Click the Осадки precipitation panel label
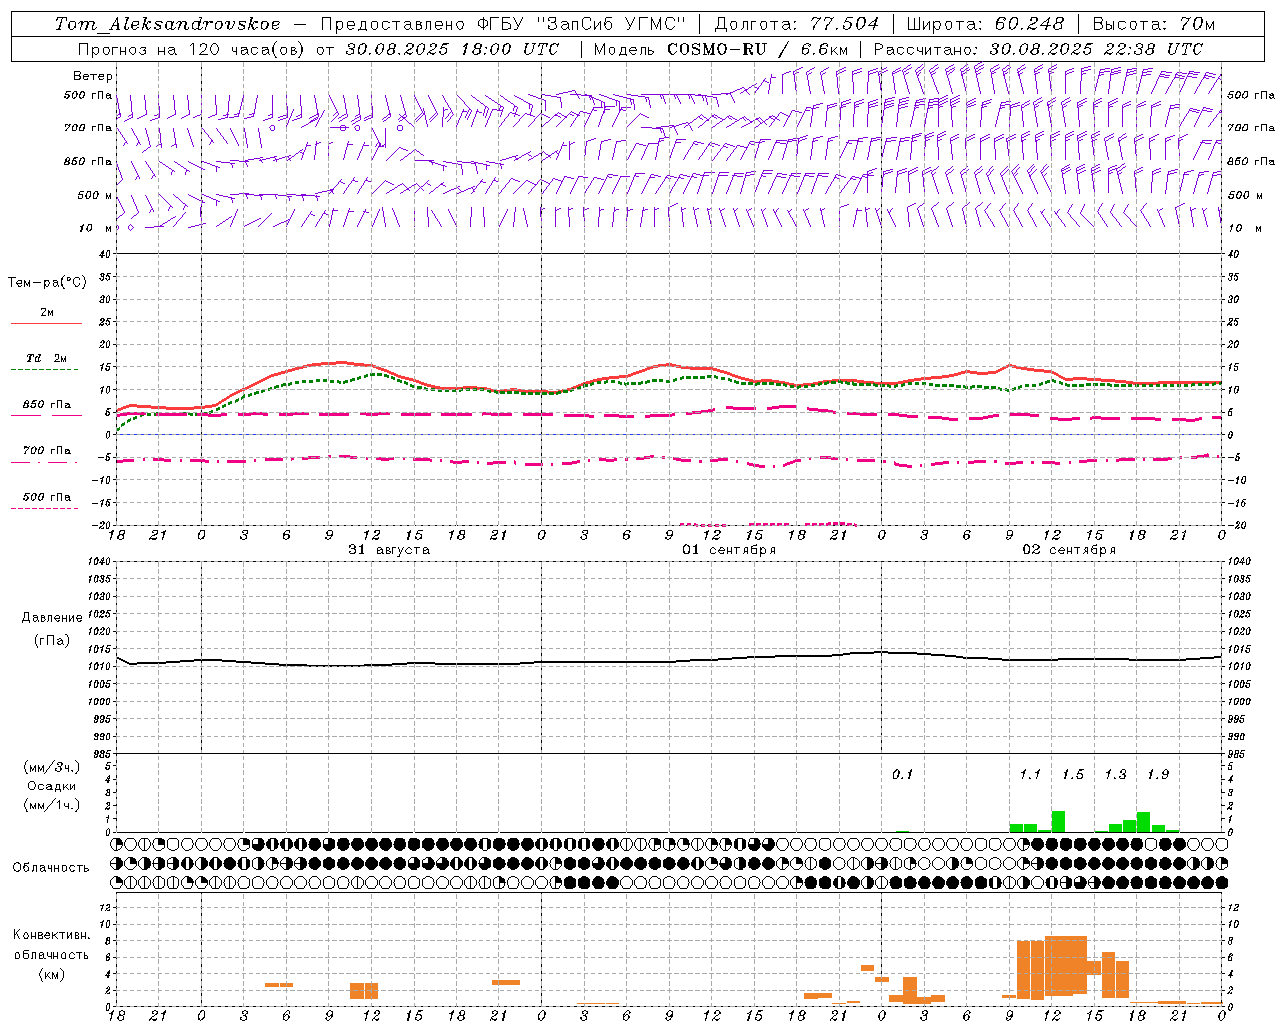Image resolution: width=1280 pixels, height=1024 pixels. (x=51, y=786)
